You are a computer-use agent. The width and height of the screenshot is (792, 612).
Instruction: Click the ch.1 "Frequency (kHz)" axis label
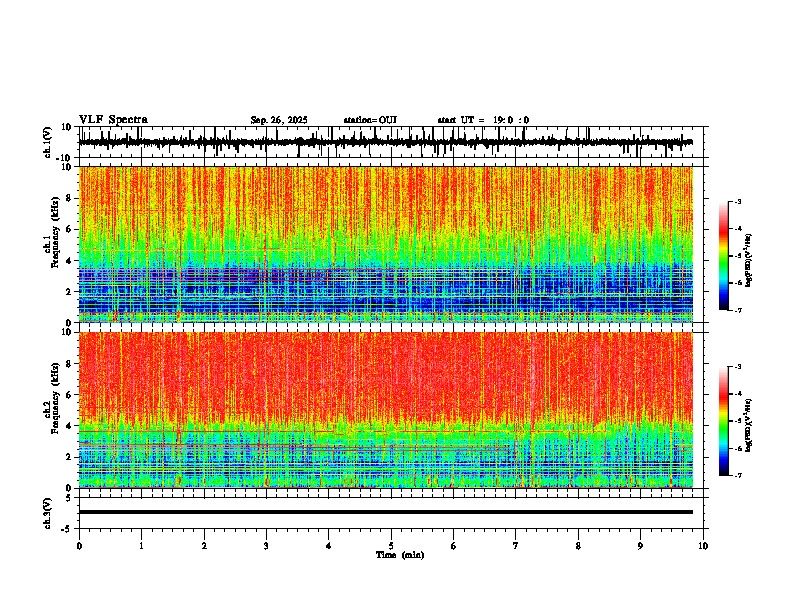(x=55, y=231)
